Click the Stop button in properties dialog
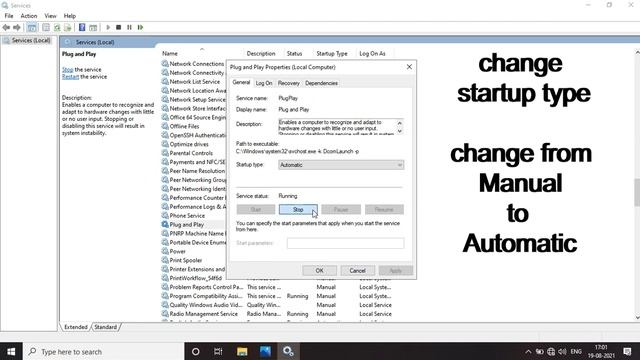Screen dimensions: 640x360 (298, 209)
